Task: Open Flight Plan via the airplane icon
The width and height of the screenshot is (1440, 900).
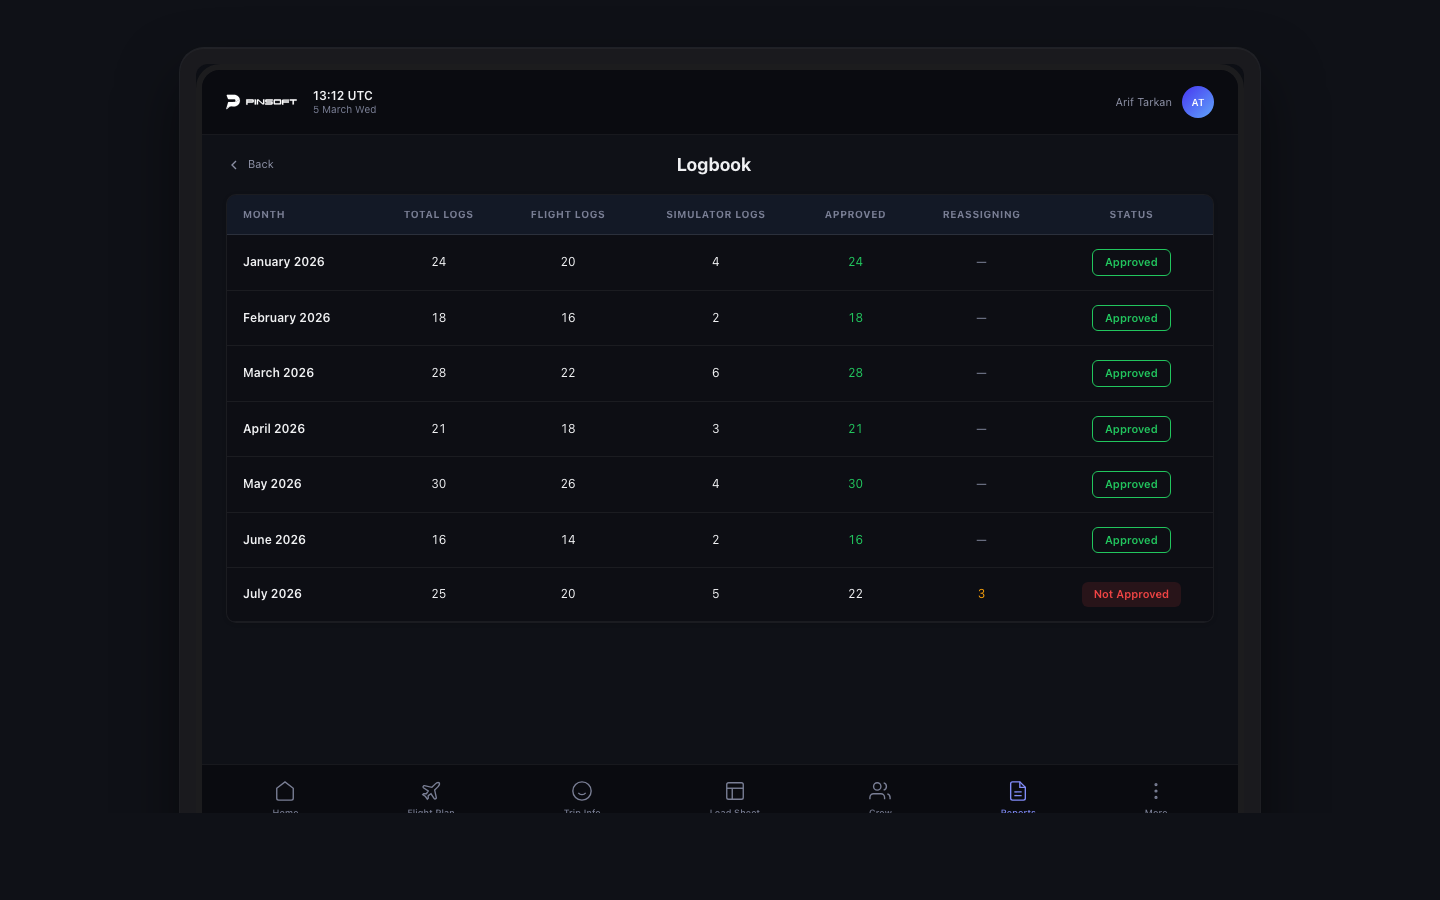Action: pyautogui.click(x=431, y=791)
